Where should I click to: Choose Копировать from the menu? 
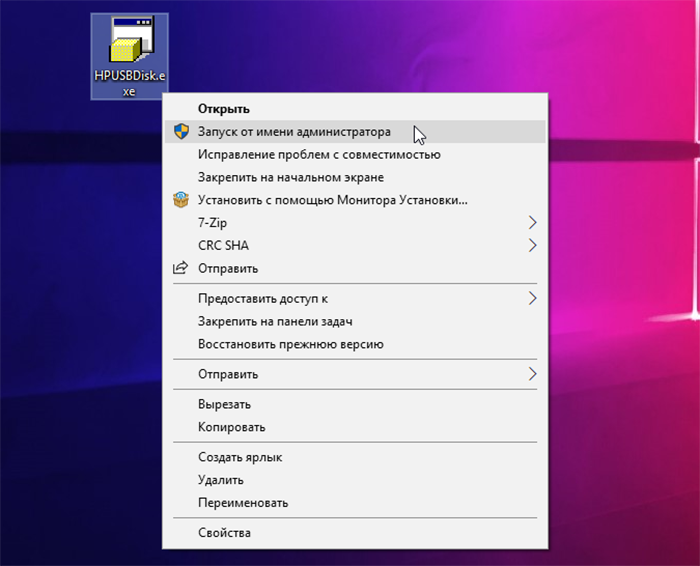(355, 427)
